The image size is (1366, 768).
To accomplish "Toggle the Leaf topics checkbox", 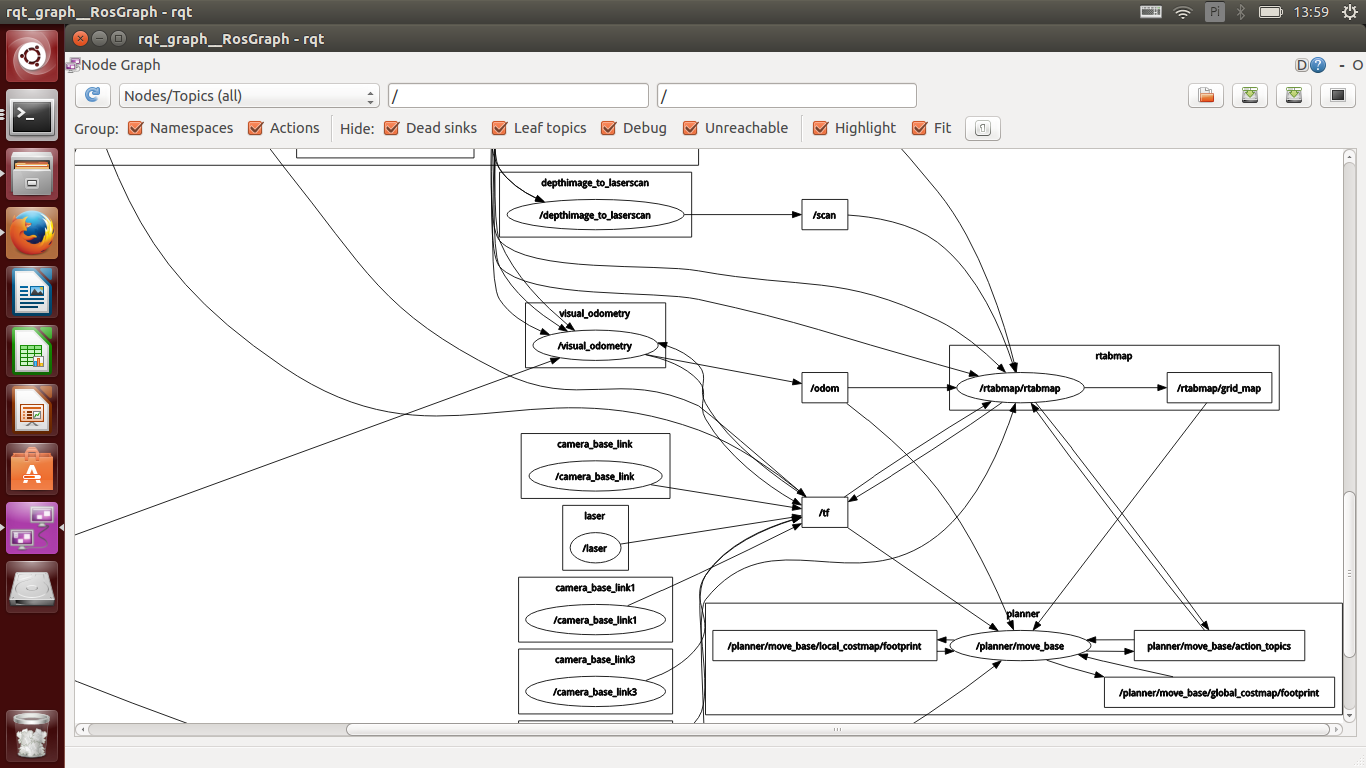I will coord(500,128).
